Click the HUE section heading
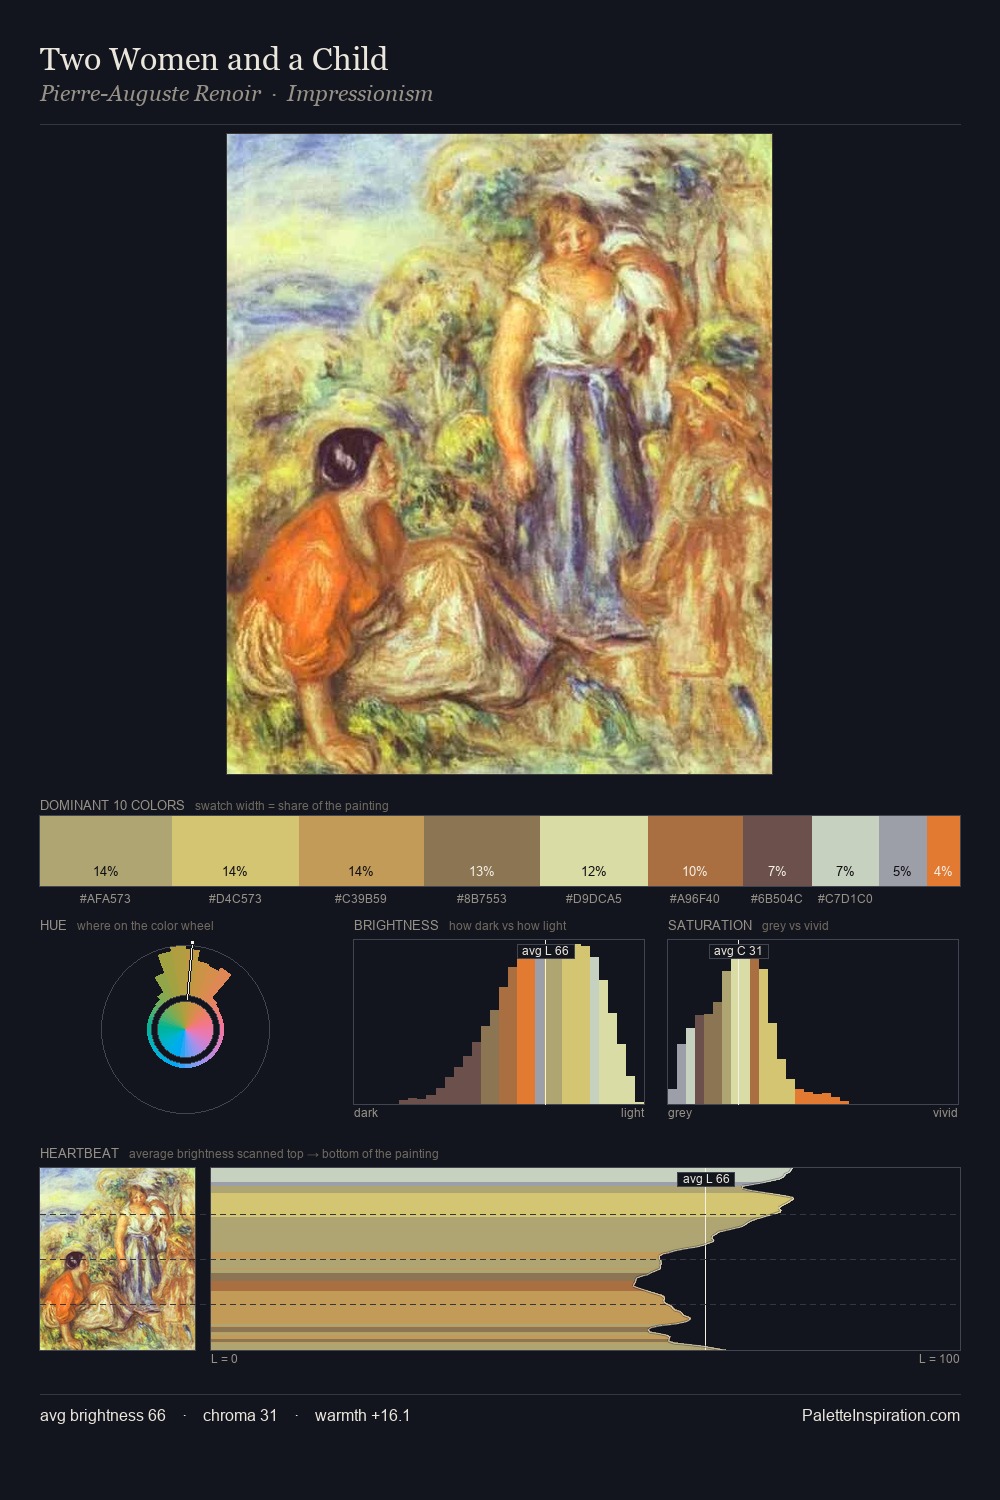Image resolution: width=1000 pixels, height=1500 pixels. click(53, 925)
